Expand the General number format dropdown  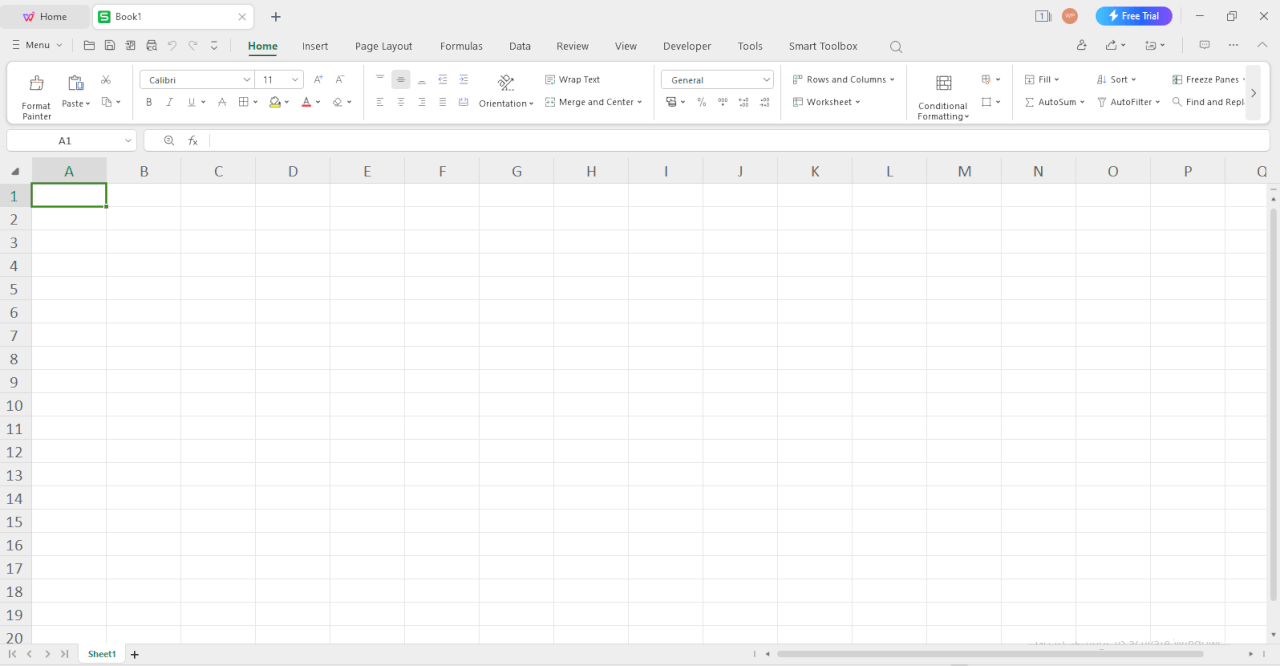pos(766,80)
